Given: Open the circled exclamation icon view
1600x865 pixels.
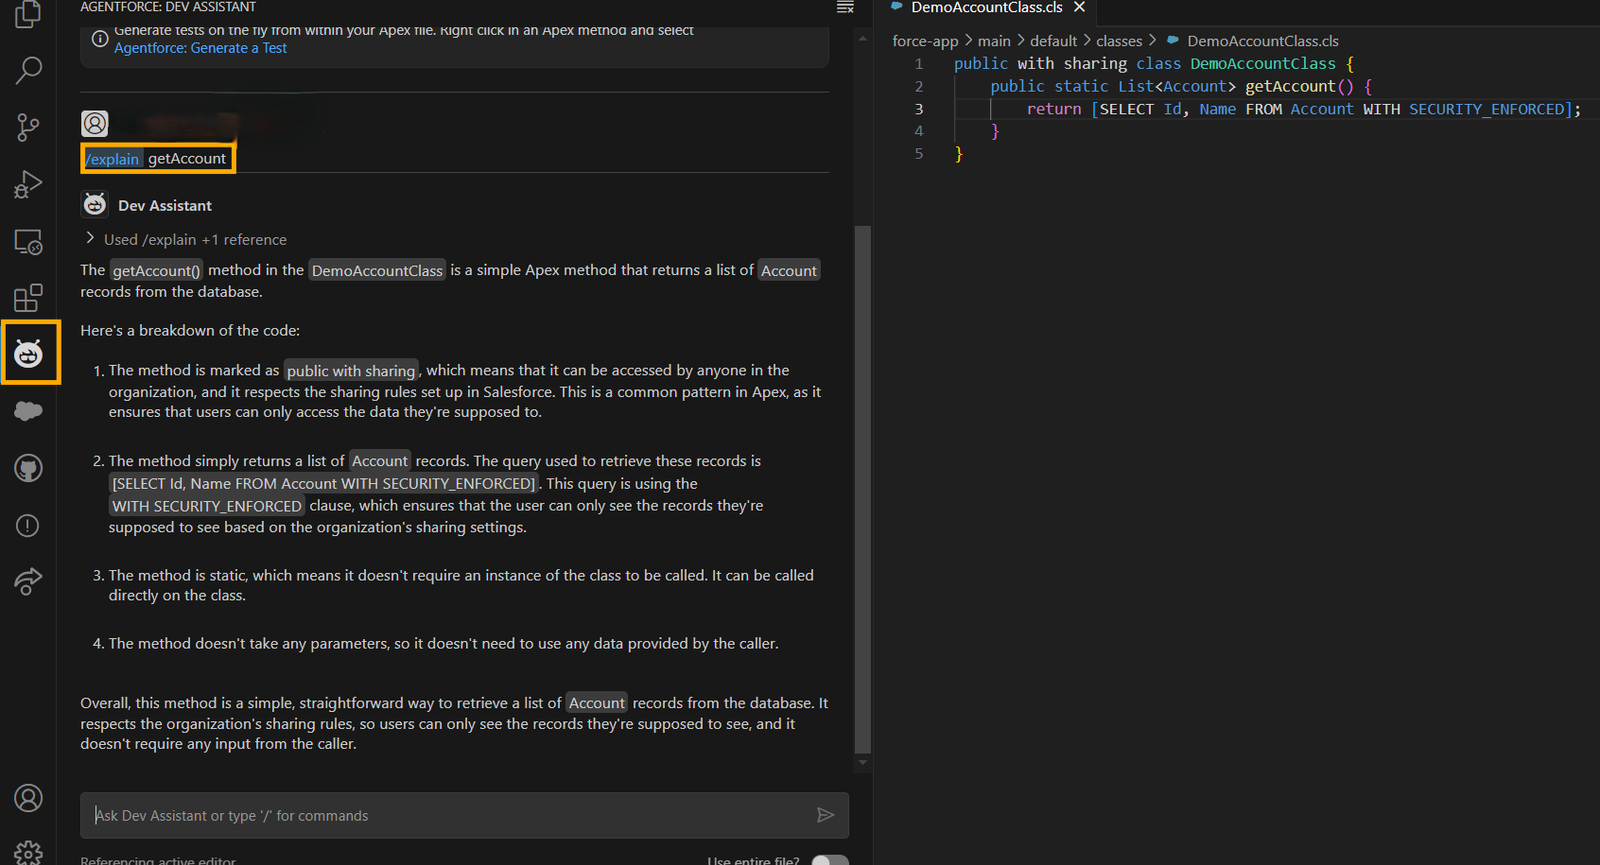Looking at the screenshot, I should [28, 525].
